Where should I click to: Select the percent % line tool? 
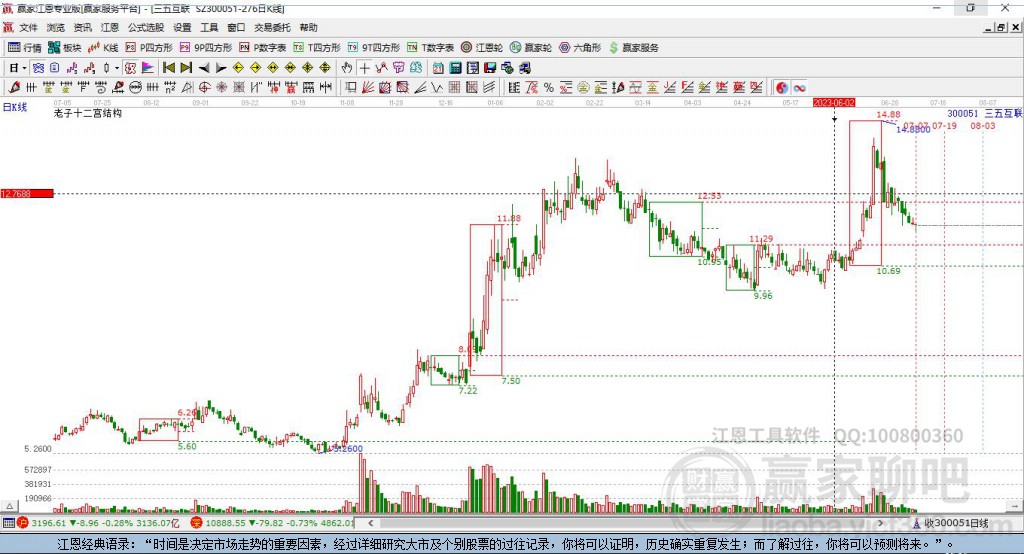[x=549, y=88]
